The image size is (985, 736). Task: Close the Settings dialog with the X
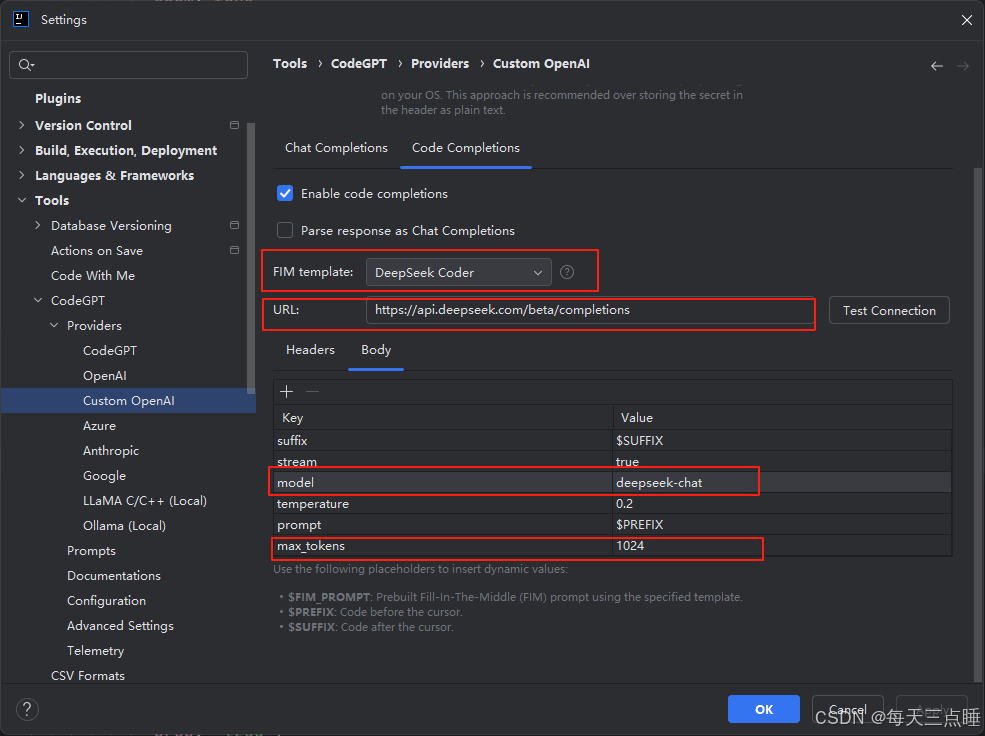[x=967, y=20]
